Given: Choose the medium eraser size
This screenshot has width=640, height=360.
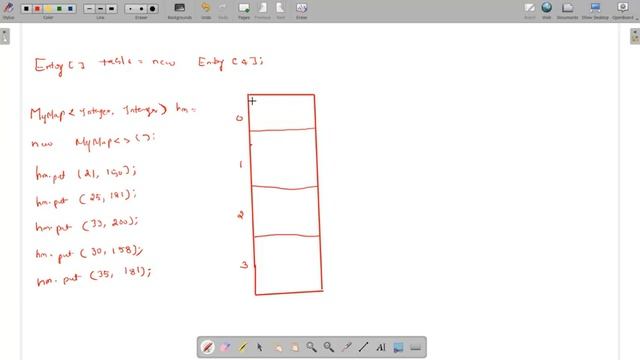Looking at the screenshot, I should tap(141, 9).
